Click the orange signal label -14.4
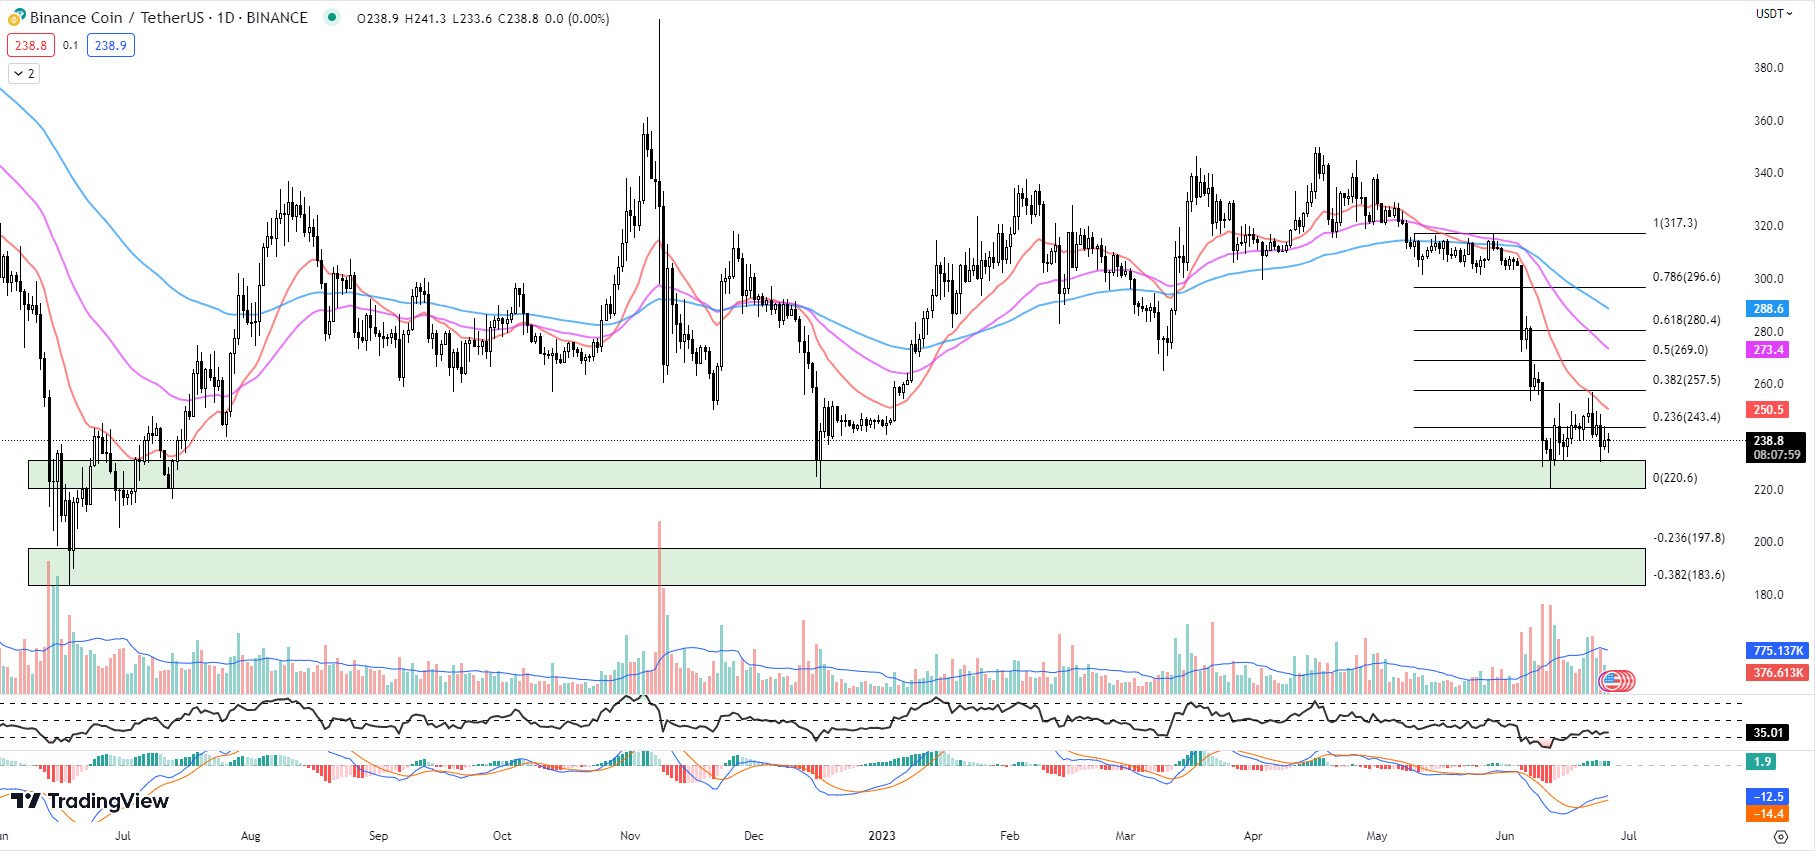The height and width of the screenshot is (851, 1815). 1768,814
